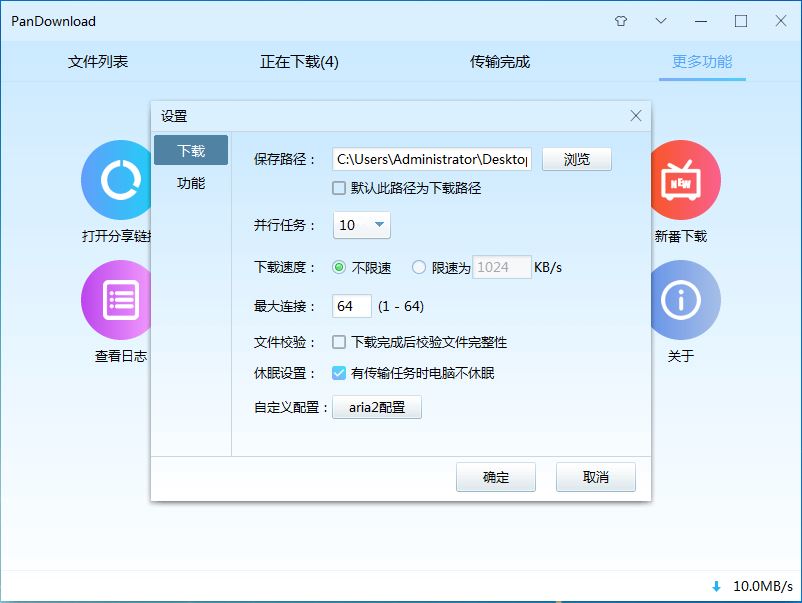The image size is (802, 603).
Task: Enable 下载完成后校验文件完整性 checkbox
Action: (x=339, y=342)
